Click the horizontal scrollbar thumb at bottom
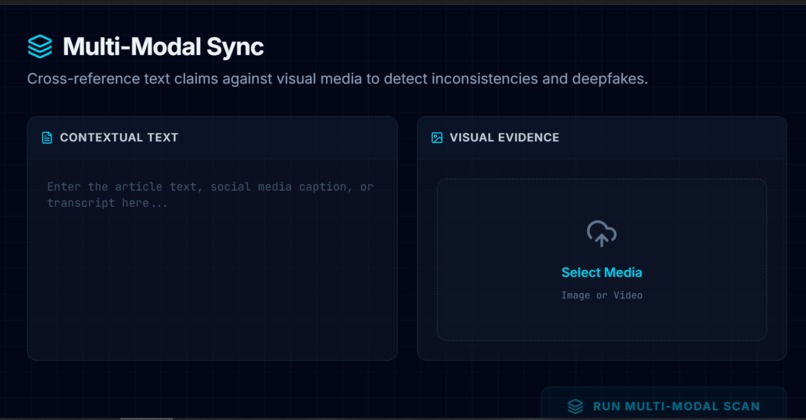This screenshot has height=420, width=806. pos(146,418)
